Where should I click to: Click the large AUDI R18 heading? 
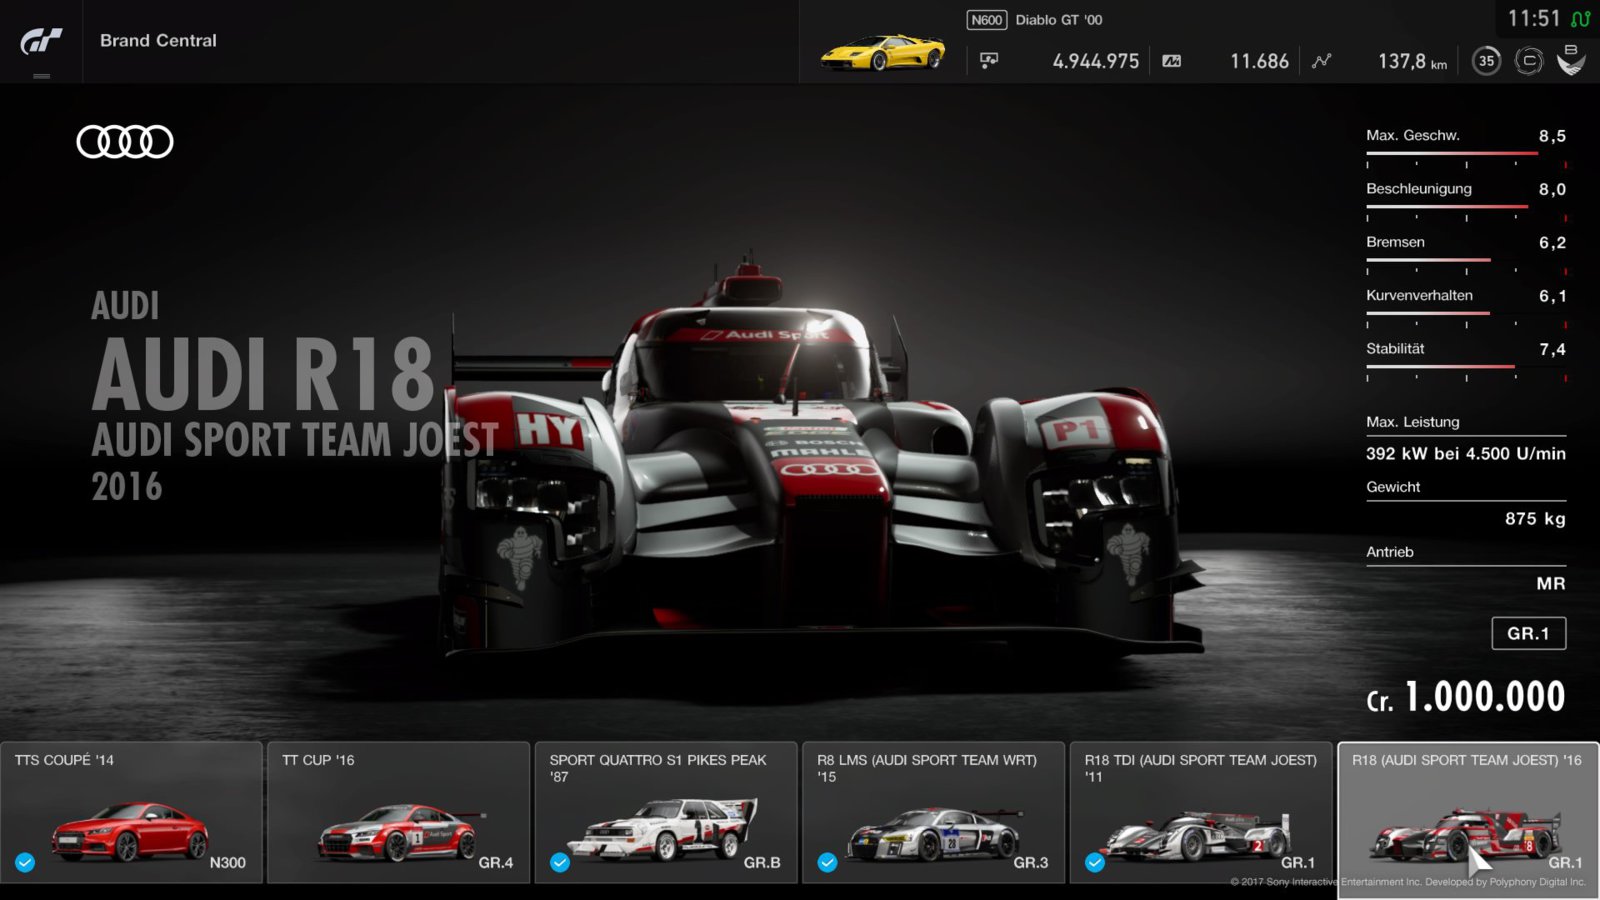[263, 375]
